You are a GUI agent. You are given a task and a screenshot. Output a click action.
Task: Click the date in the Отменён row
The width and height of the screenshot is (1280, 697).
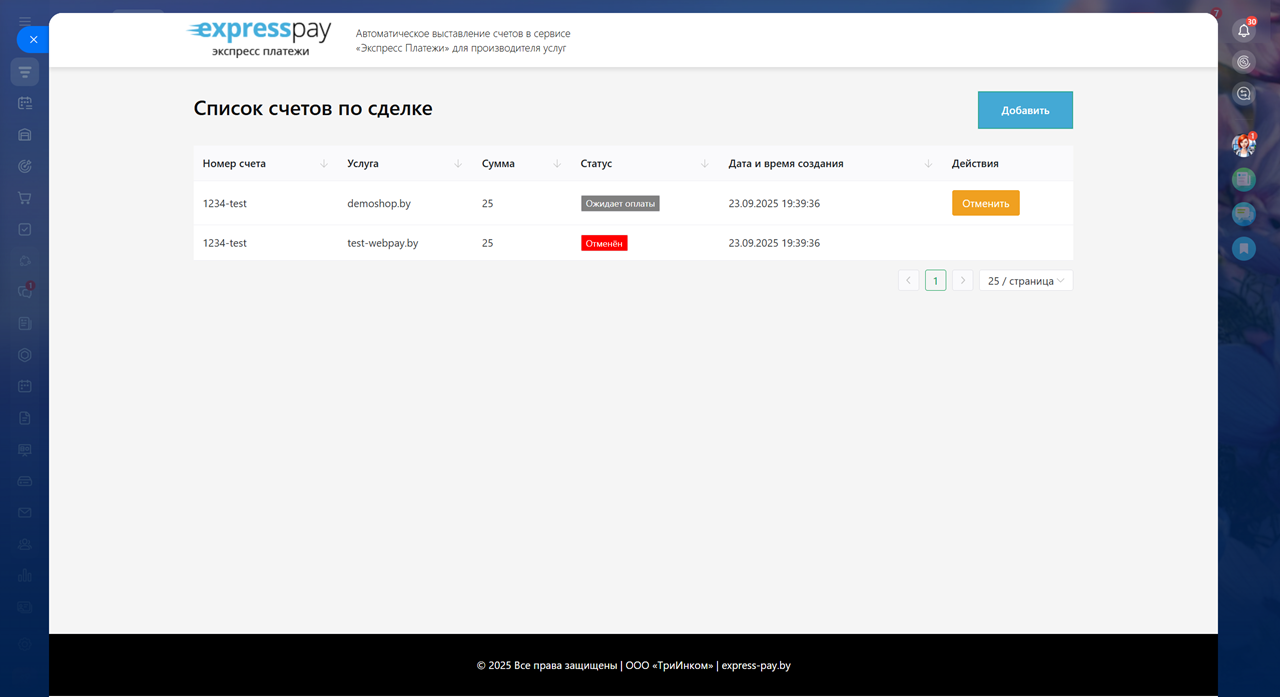pyautogui.click(x=774, y=243)
